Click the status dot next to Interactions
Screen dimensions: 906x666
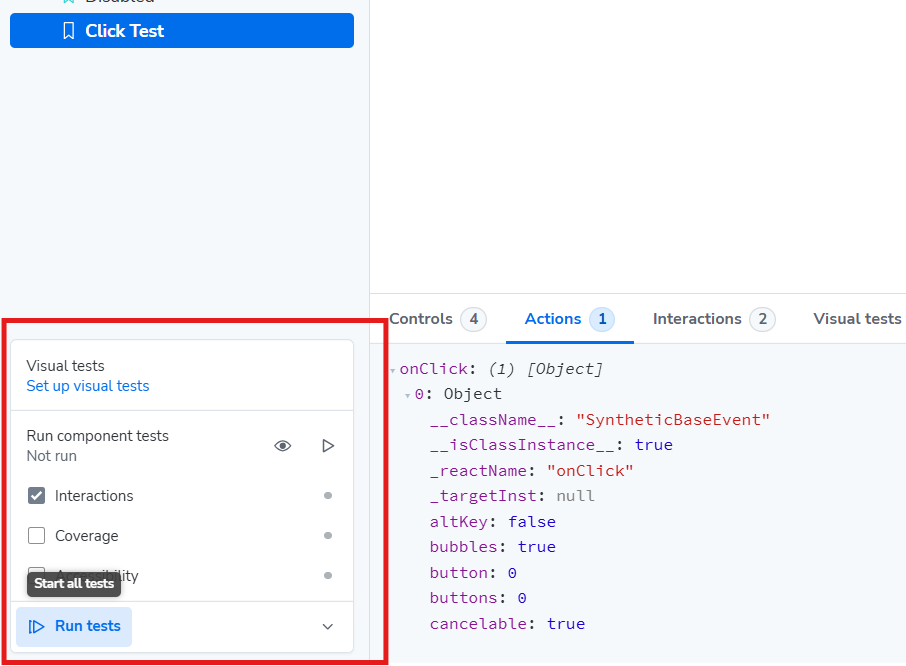coord(328,496)
